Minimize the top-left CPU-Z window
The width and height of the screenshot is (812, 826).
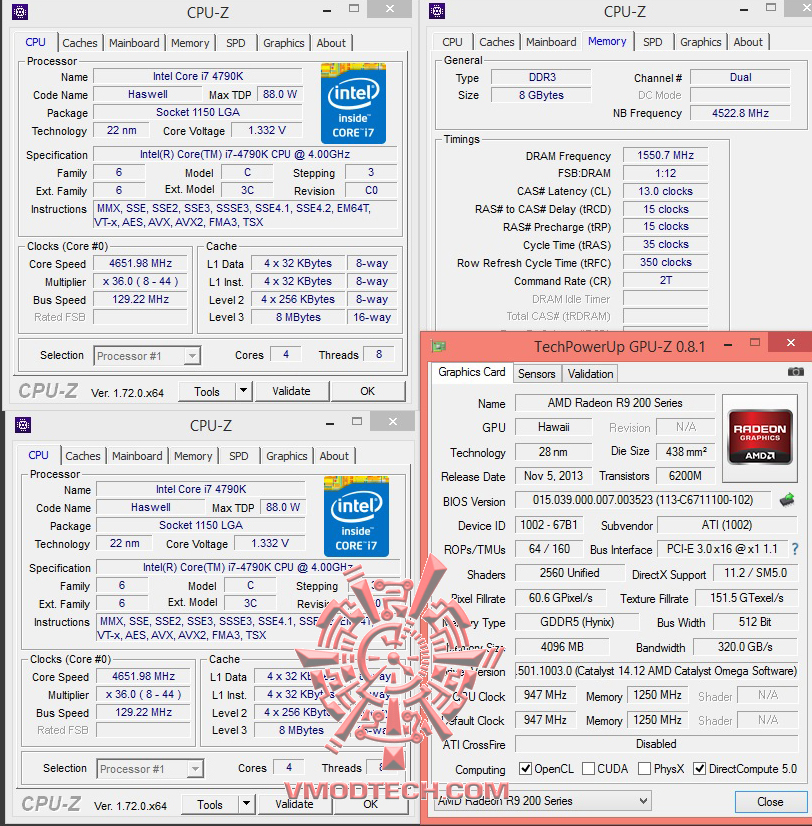tap(327, 11)
